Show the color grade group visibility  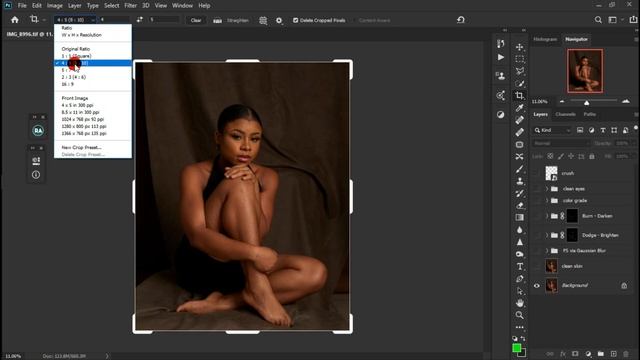[x=537, y=200]
